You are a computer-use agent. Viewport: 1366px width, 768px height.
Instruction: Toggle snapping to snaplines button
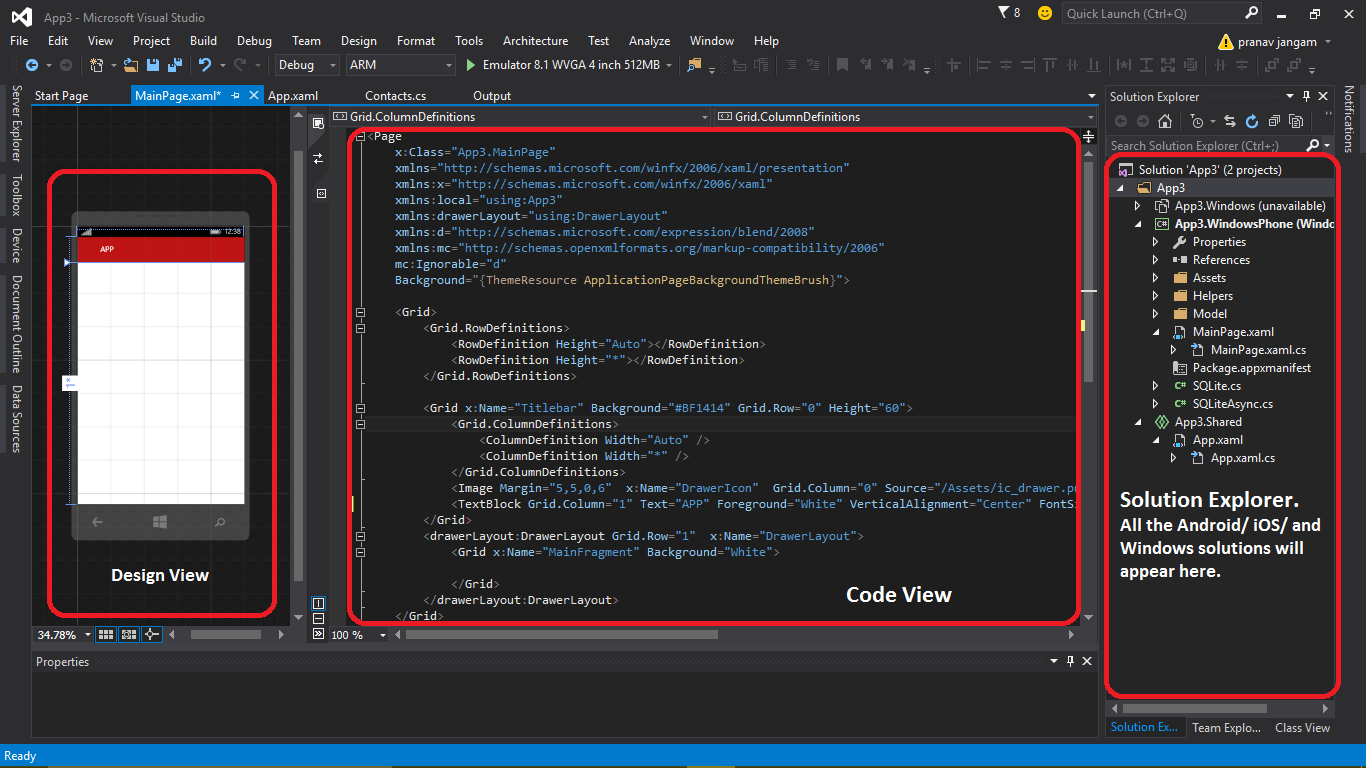coord(151,634)
